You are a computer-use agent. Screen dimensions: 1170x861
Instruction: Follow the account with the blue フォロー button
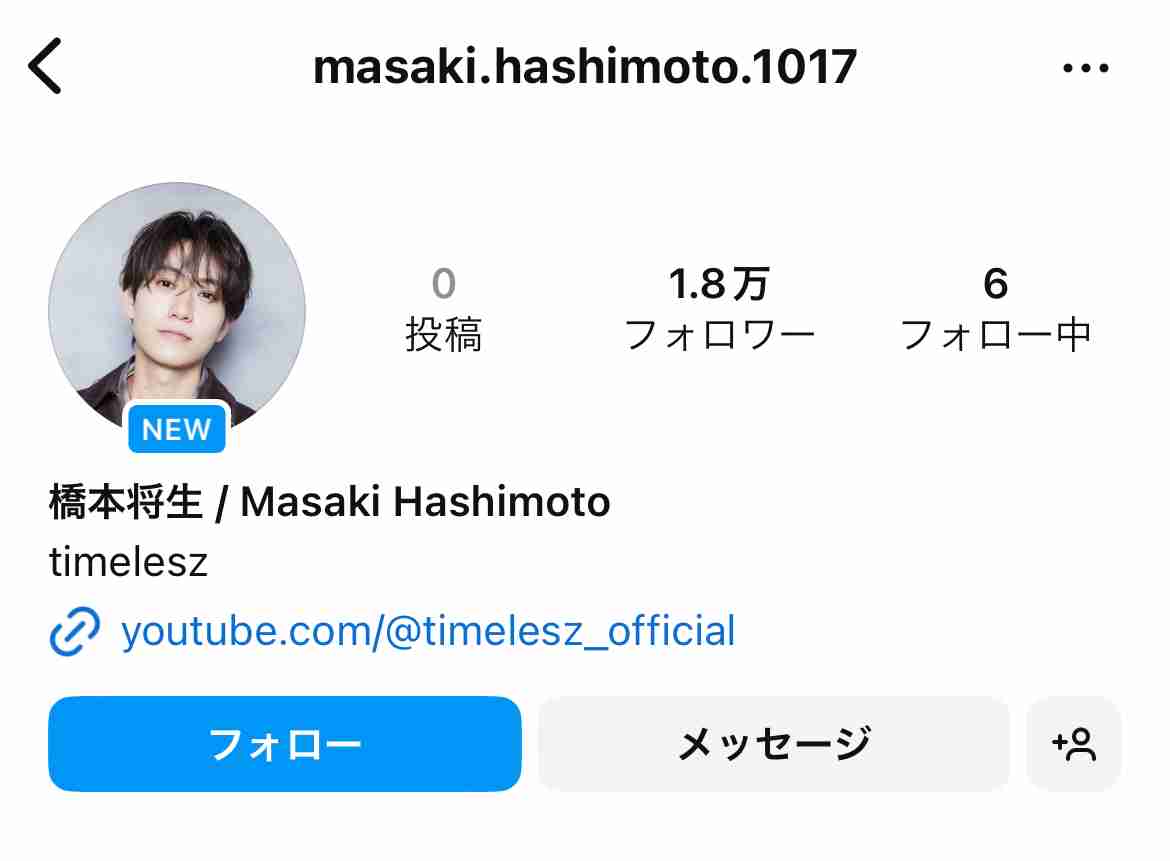point(284,744)
